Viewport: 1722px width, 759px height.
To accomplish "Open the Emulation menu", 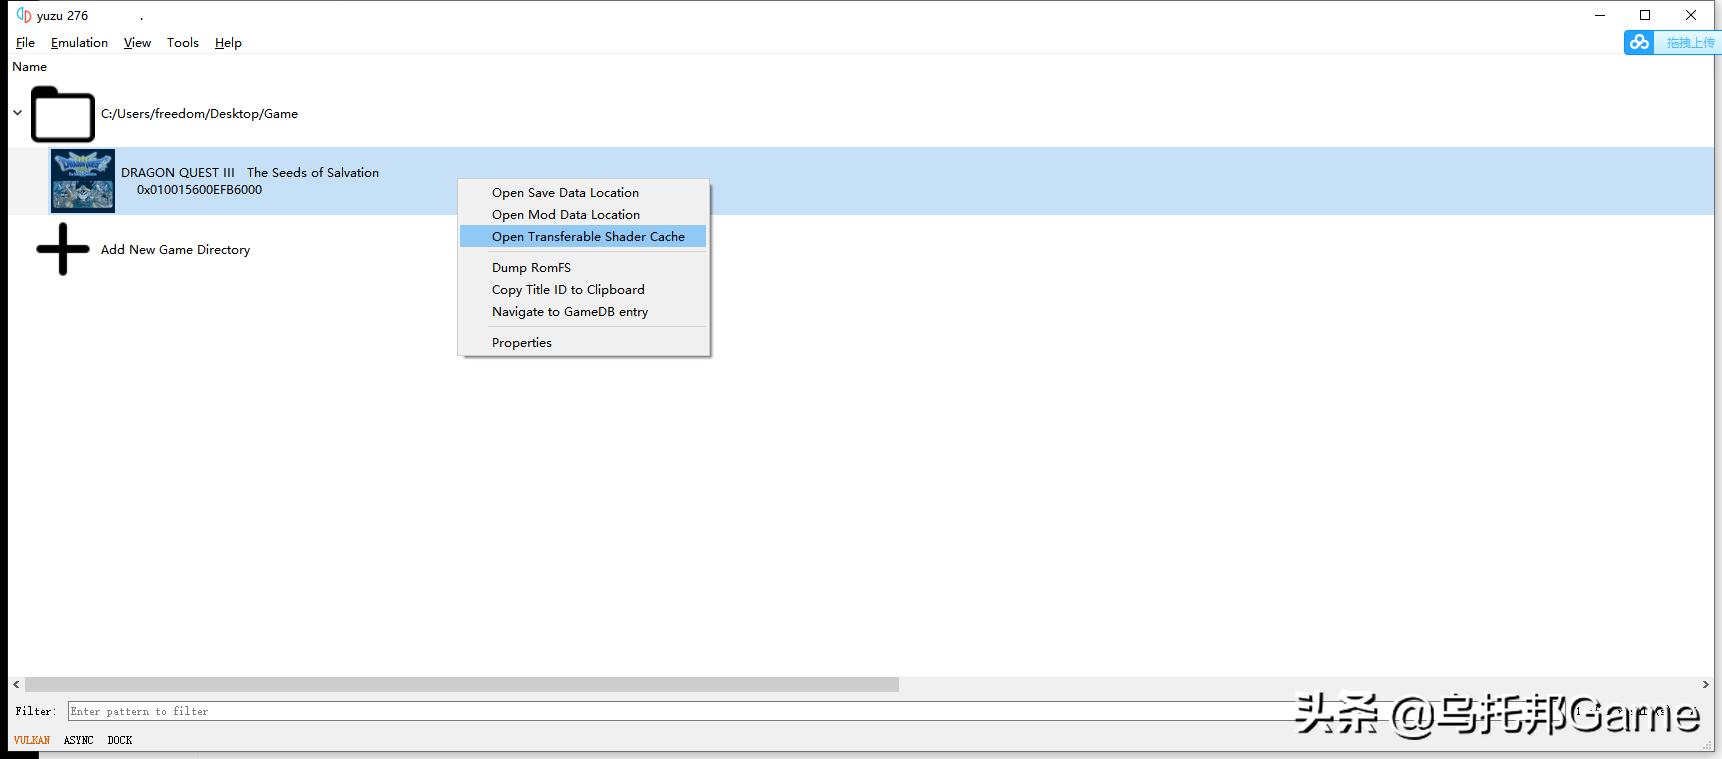I will click(x=79, y=43).
